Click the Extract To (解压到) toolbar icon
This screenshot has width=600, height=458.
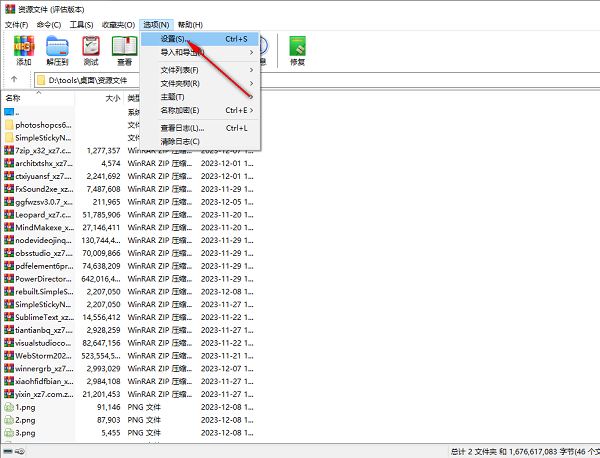(x=57, y=46)
